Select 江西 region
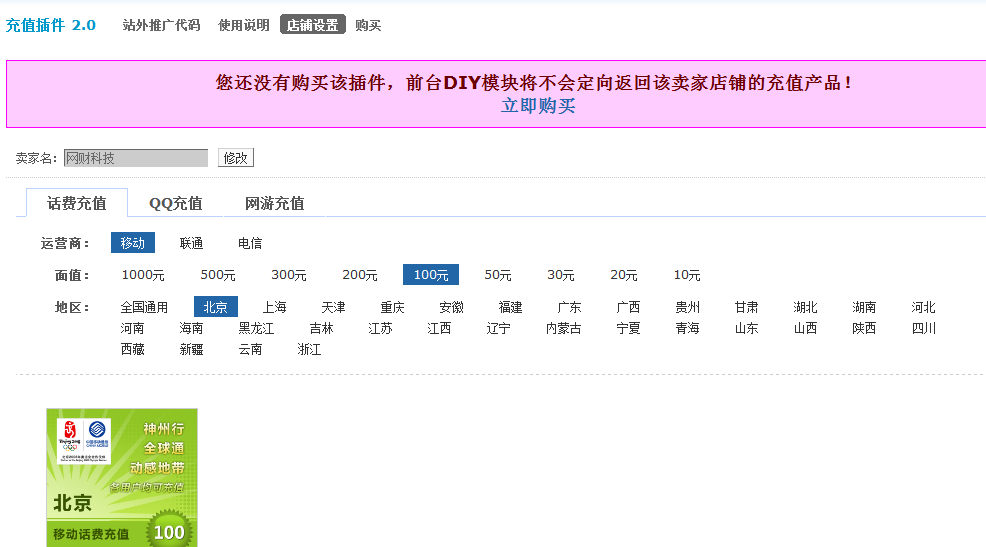The image size is (986, 547). [439, 328]
